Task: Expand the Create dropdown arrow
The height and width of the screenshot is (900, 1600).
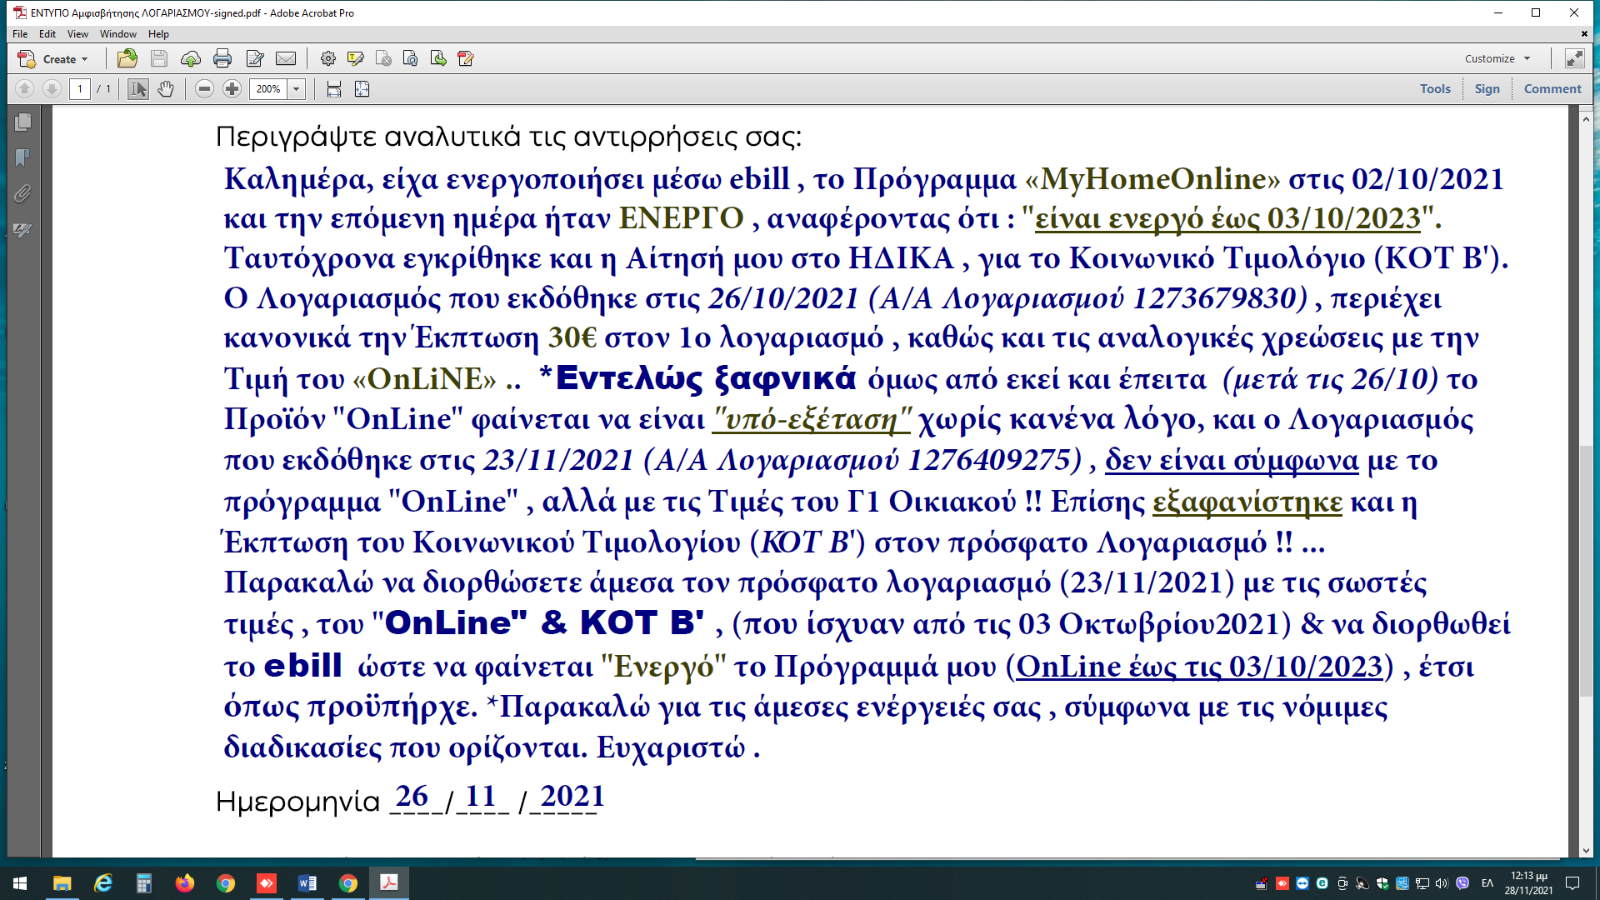Action: point(85,59)
